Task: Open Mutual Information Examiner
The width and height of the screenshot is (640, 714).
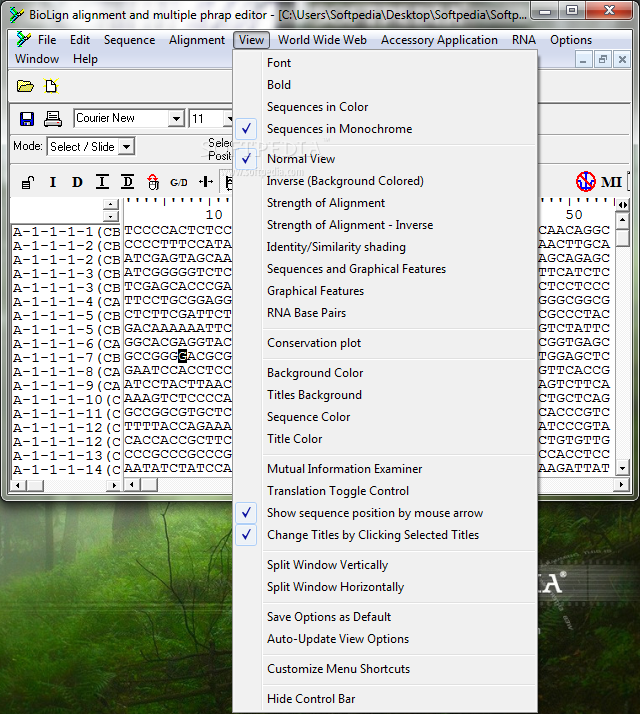Action: [344, 469]
